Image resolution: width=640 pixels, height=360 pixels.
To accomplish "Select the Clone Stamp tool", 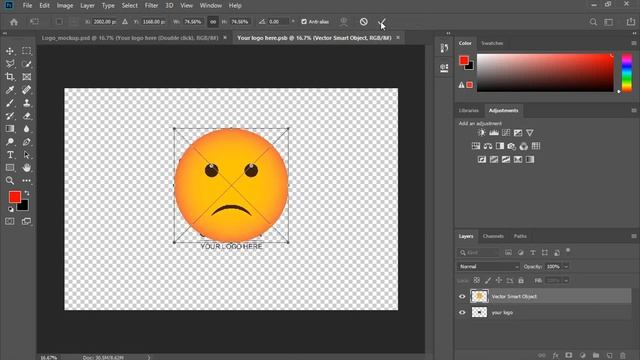I will pos(27,103).
